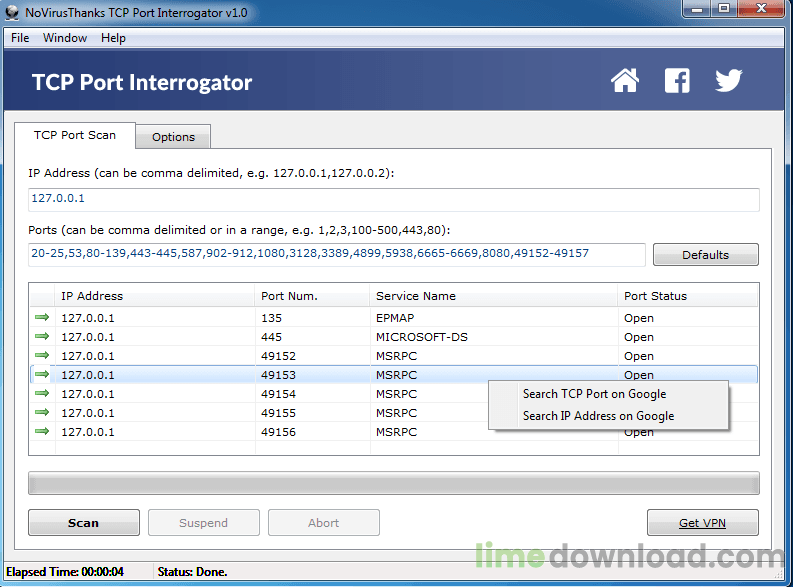Click IP 127.0.0.1 in port 135 row

click(x=88, y=318)
